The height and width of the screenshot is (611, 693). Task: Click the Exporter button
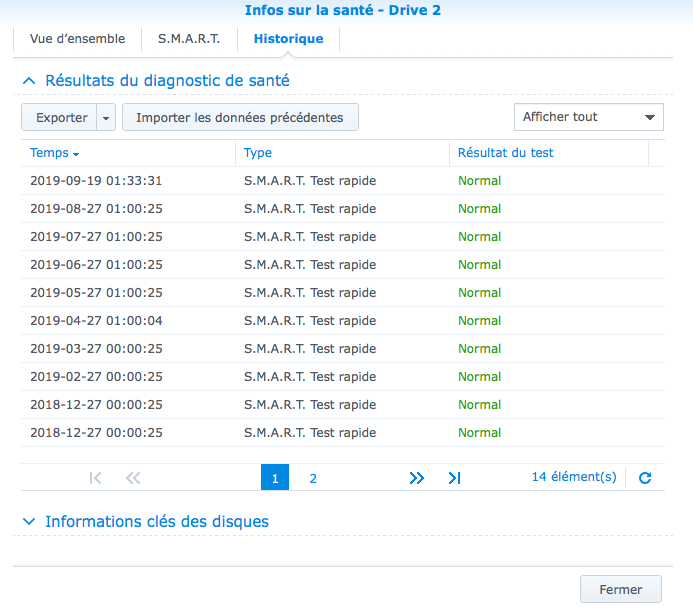pos(61,118)
